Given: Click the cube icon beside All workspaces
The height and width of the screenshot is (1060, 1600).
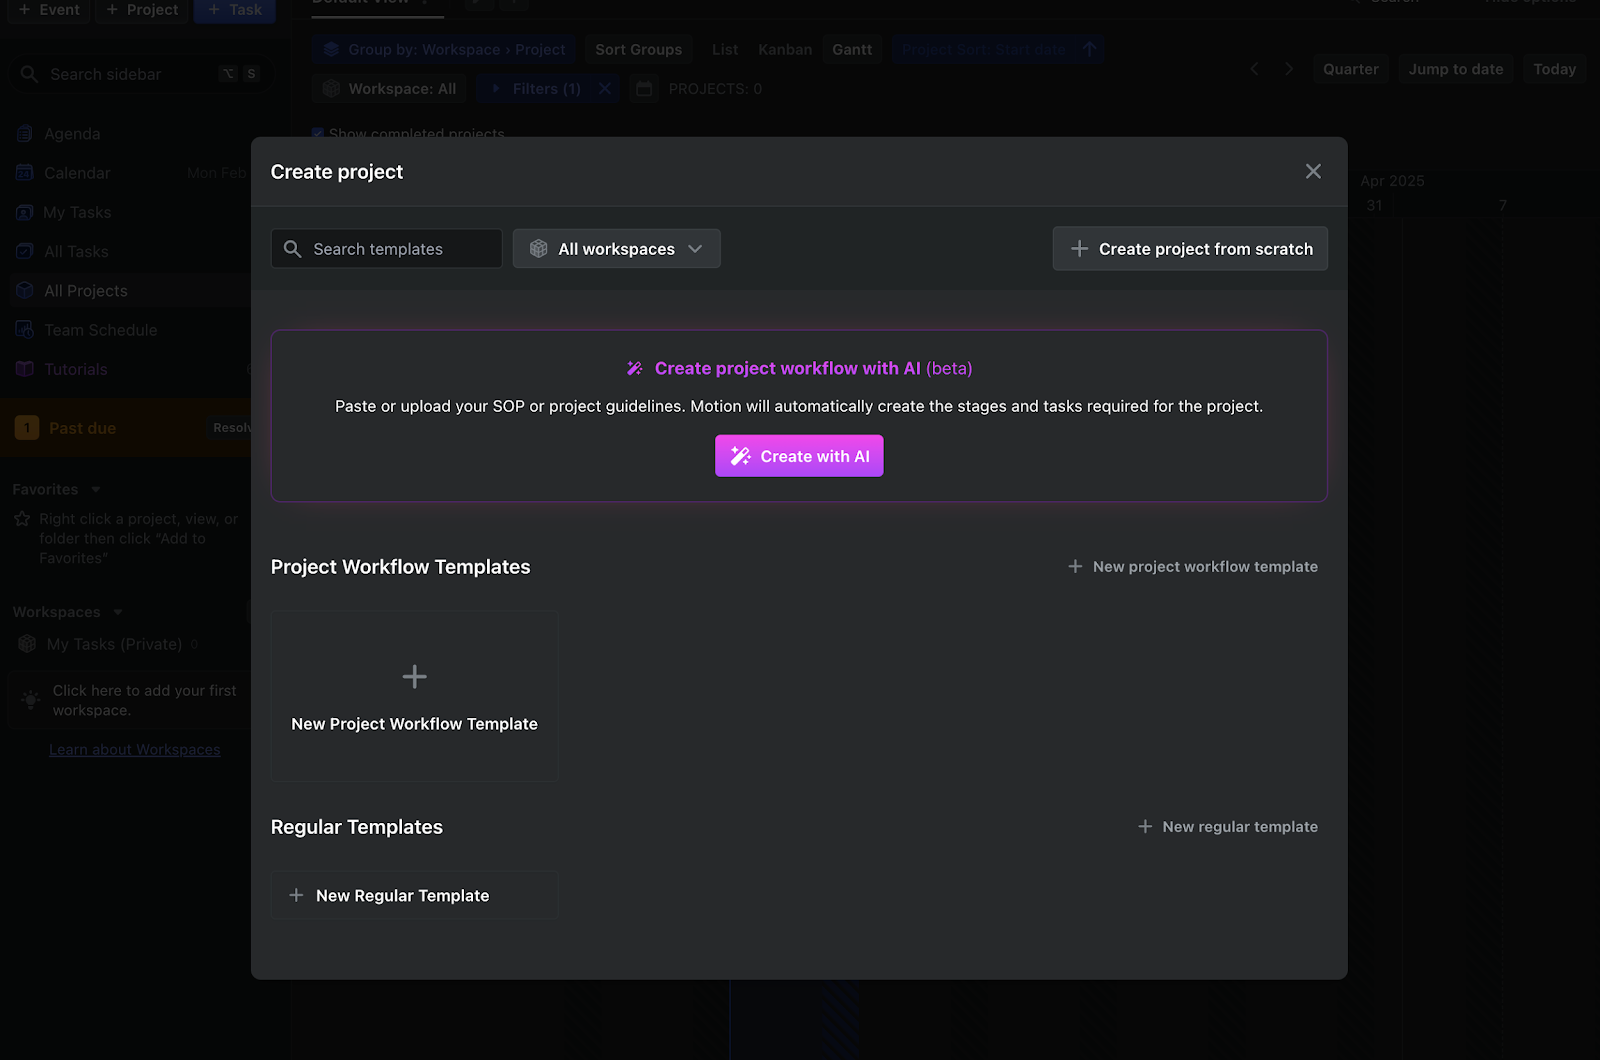Looking at the screenshot, I should 539,249.
